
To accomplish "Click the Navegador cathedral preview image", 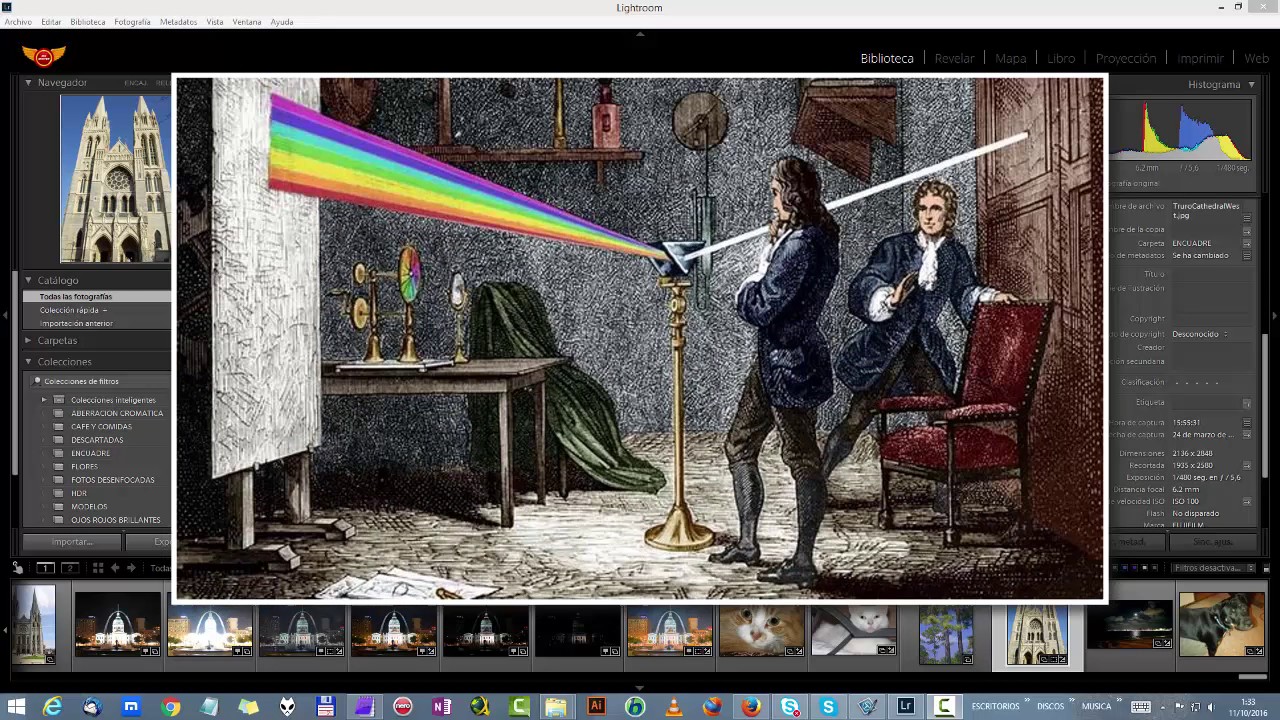I will (x=115, y=179).
